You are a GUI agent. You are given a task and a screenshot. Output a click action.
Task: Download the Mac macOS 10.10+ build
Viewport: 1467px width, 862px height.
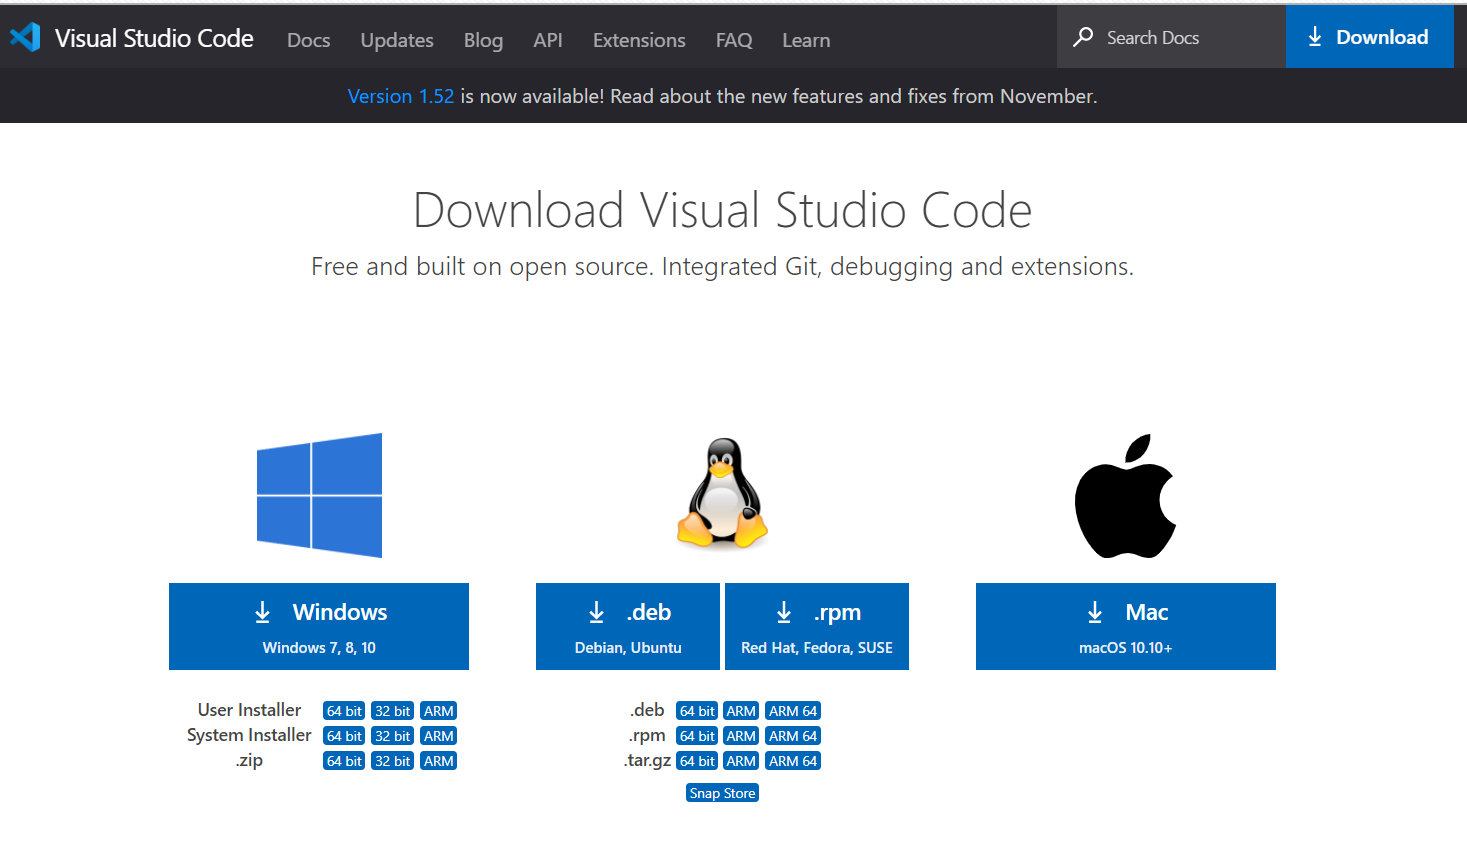[x=1126, y=626]
